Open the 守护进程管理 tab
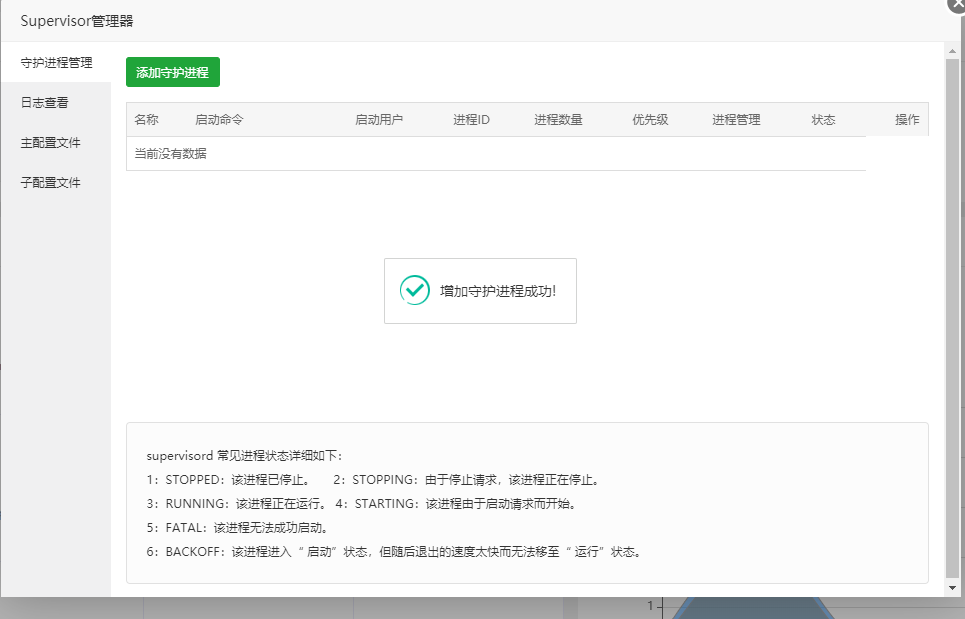 pyautogui.click(x=56, y=62)
